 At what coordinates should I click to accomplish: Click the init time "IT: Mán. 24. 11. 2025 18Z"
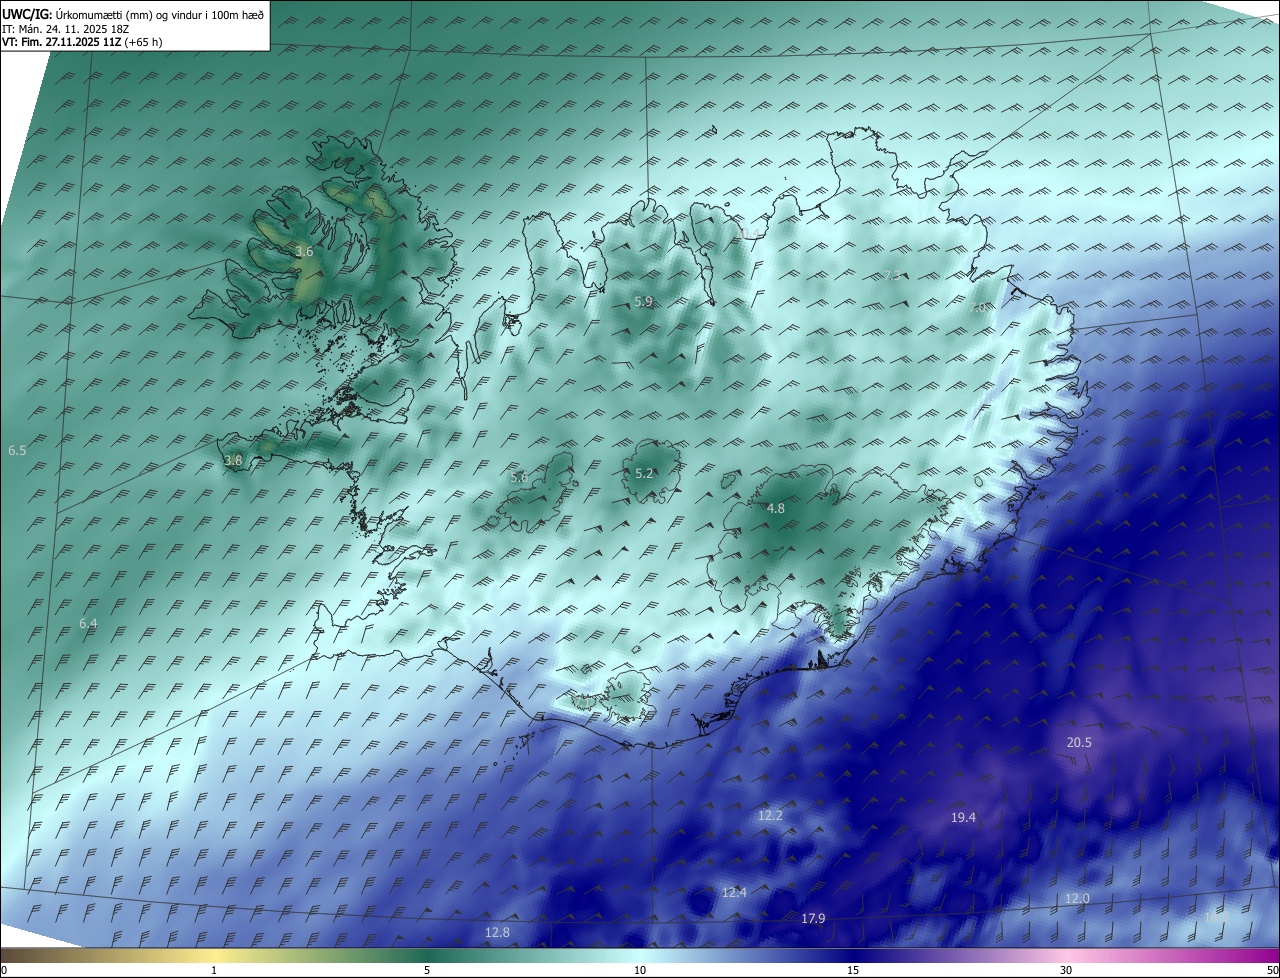(x=67, y=29)
